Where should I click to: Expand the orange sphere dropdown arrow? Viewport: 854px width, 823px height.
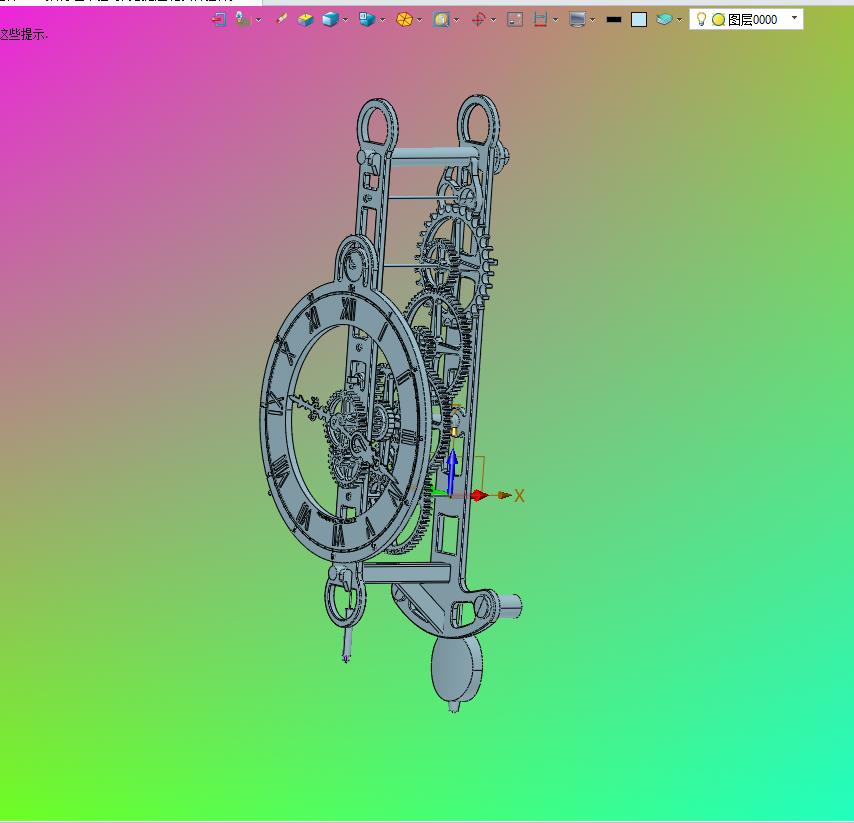420,20
